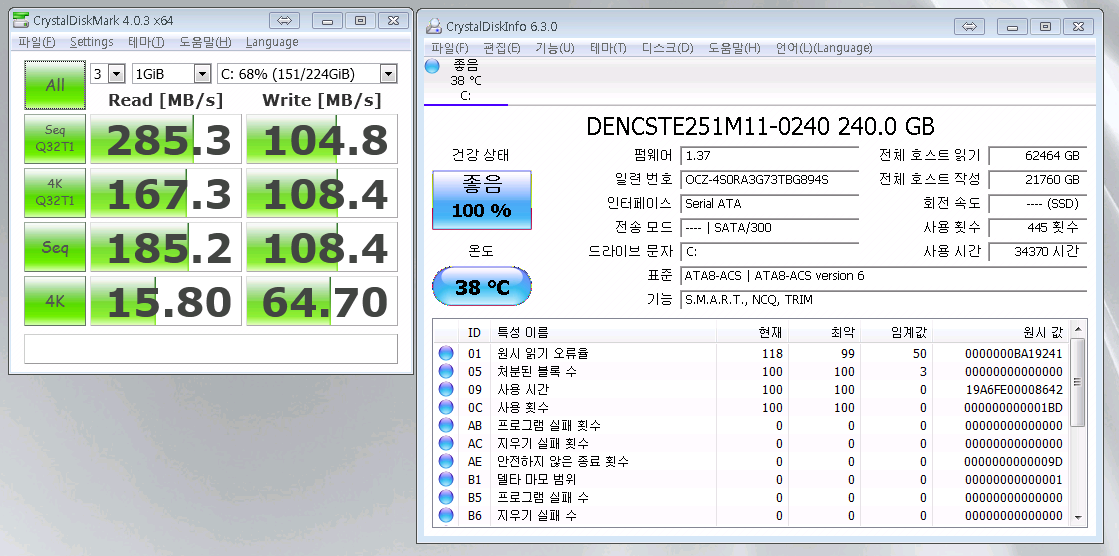Image resolution: width=1119 pixels, height=556 pixels.
Task: Open 디스크(D) menu in CrystalDiskInfo
Action: (667, 48)
